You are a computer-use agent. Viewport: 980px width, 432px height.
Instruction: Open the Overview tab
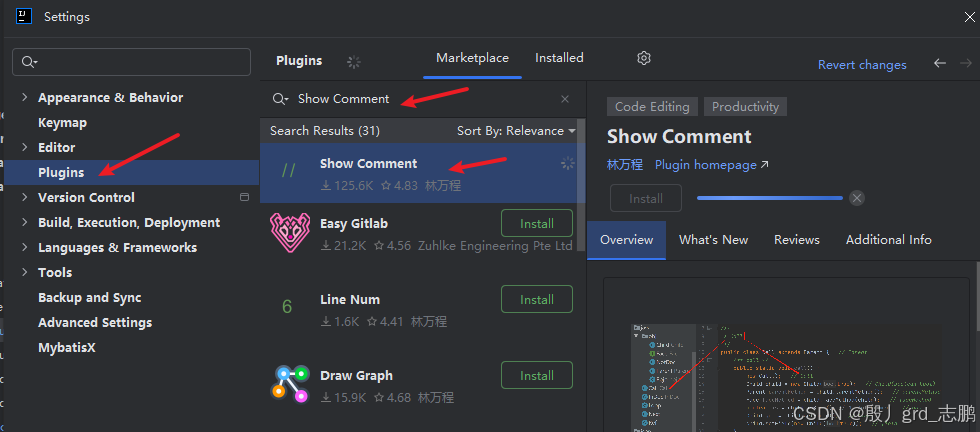coord(626,240)
